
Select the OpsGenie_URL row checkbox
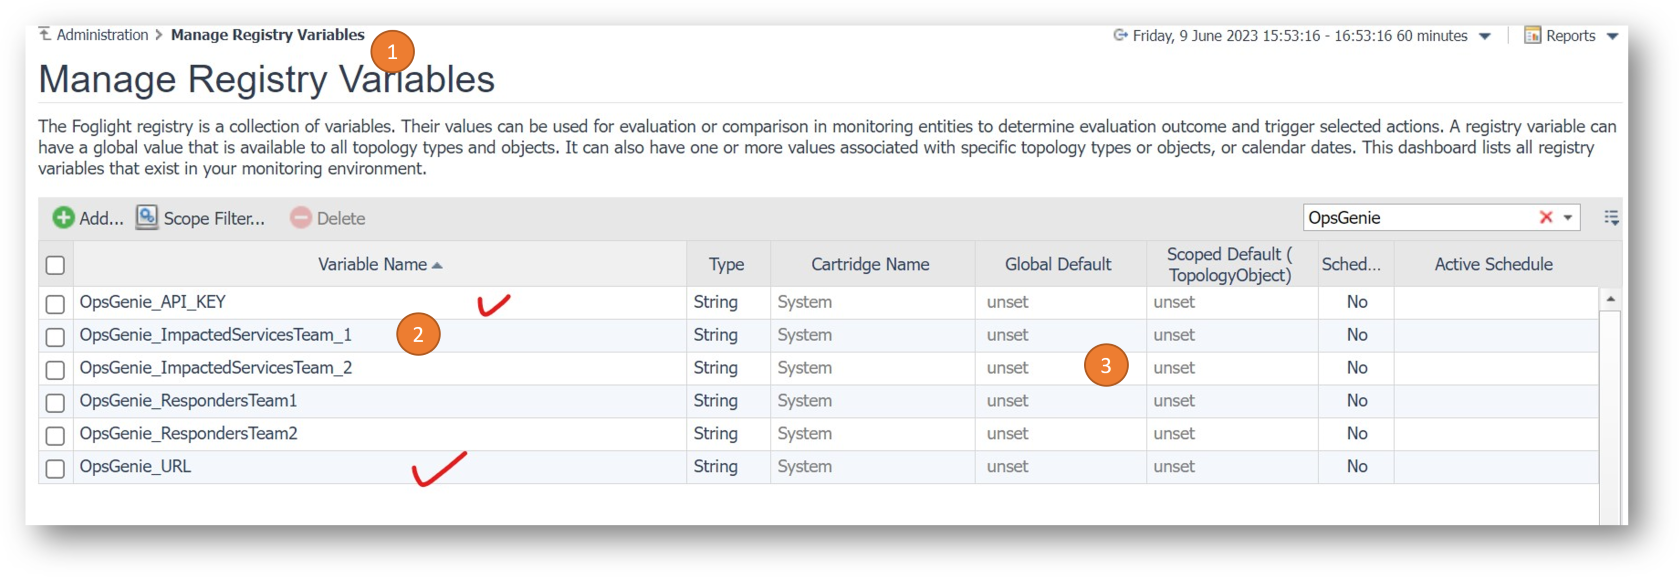point(55,468)
